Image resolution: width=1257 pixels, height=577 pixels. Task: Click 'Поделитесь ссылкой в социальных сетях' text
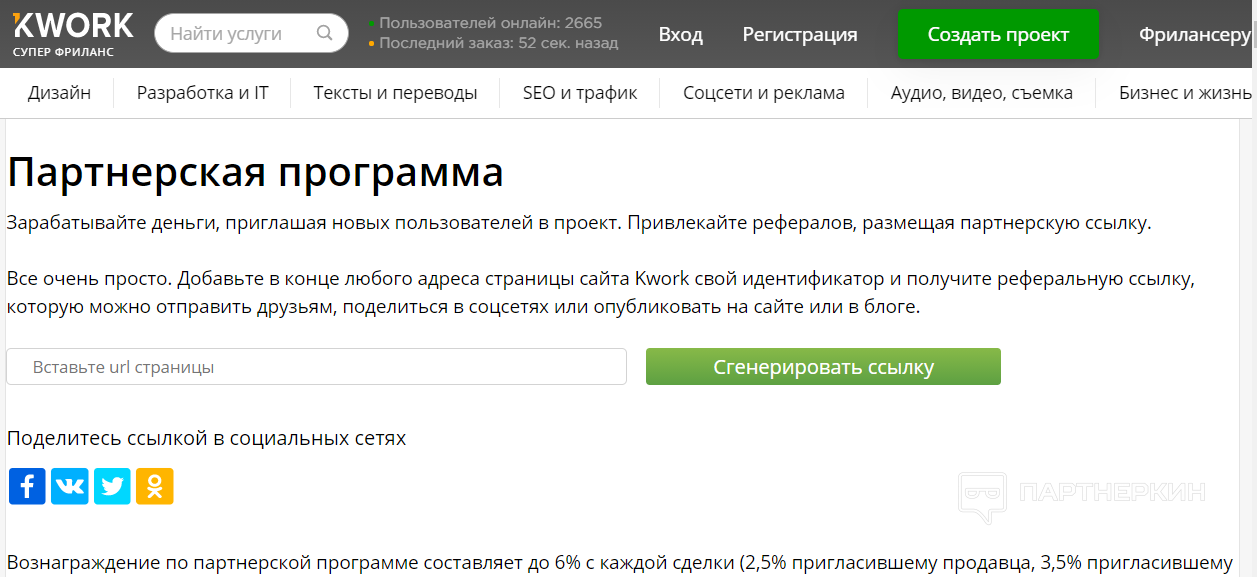tap(206, 438)
